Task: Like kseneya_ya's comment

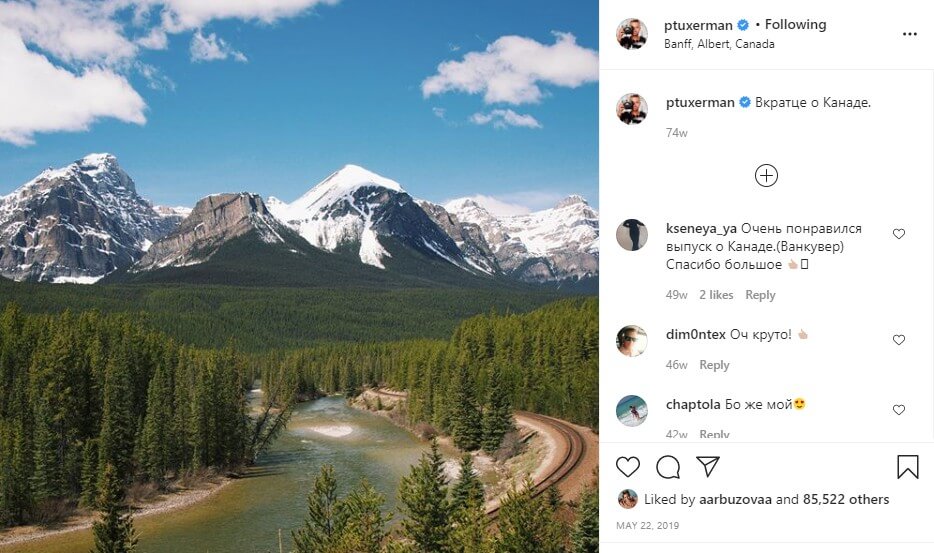Action: [x=898, y=234]
